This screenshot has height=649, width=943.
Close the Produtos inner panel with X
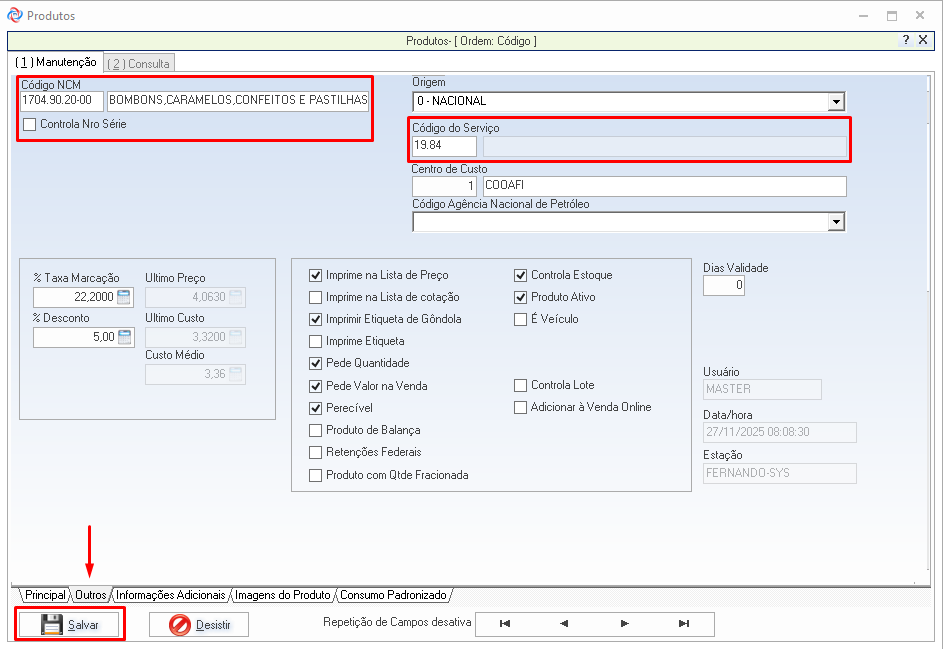click(x=925, y=40)
